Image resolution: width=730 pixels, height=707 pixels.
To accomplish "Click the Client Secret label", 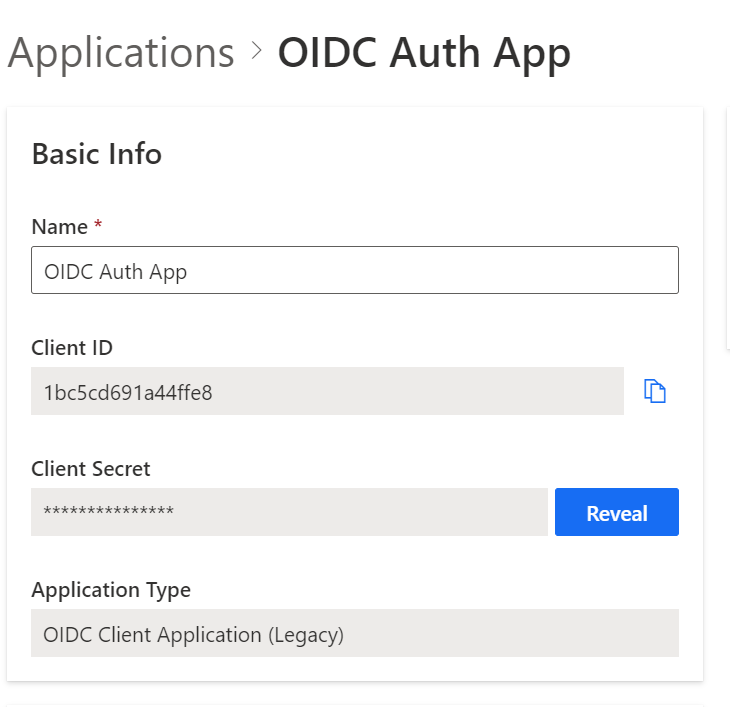I will click(x=90, y=469).
